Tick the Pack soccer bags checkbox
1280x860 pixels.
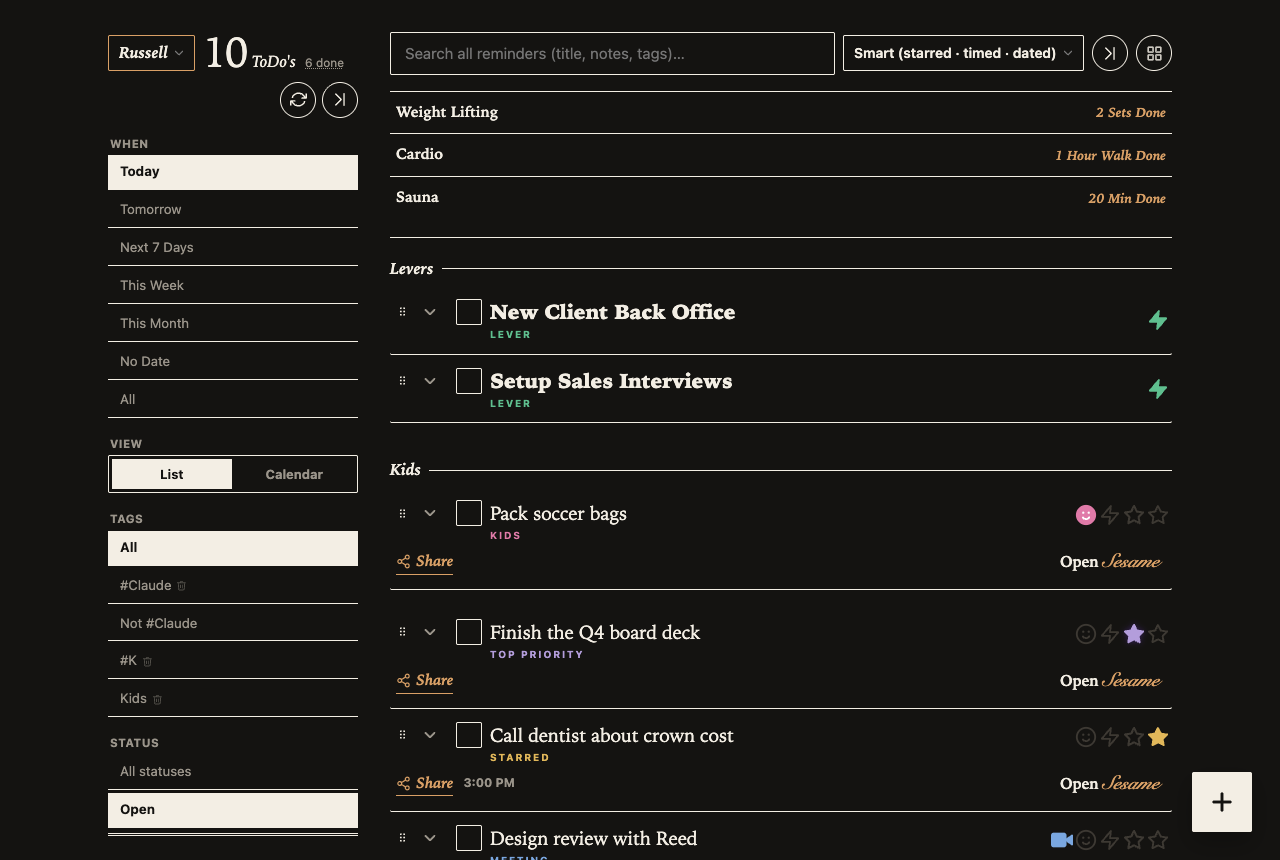469,513
